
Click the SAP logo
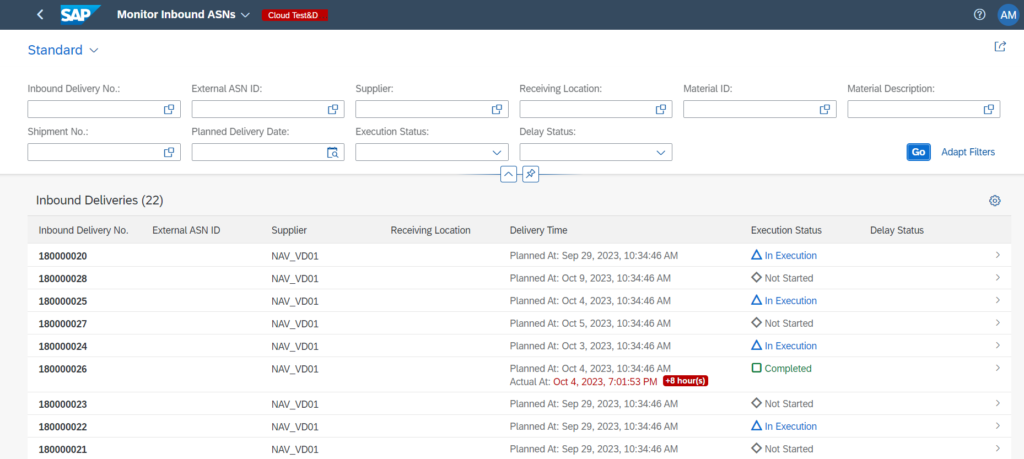[78, 15]
